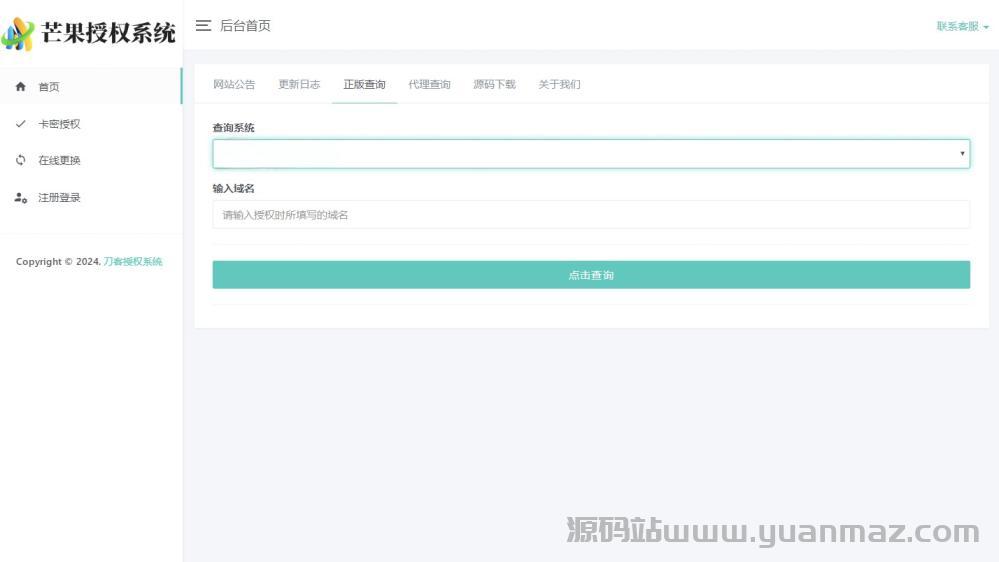999x562 pixels.
Task: Open the 更新日志 tab
Action: 299,85
